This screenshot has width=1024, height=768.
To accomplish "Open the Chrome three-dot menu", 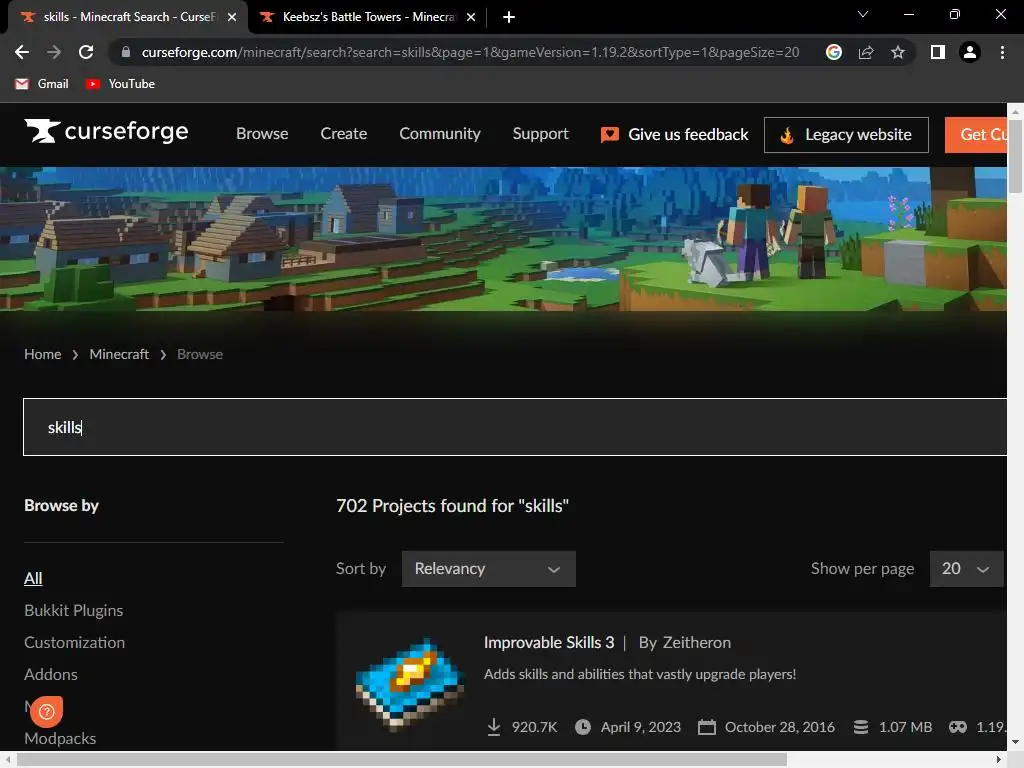I will click(x=1002, y=52).
